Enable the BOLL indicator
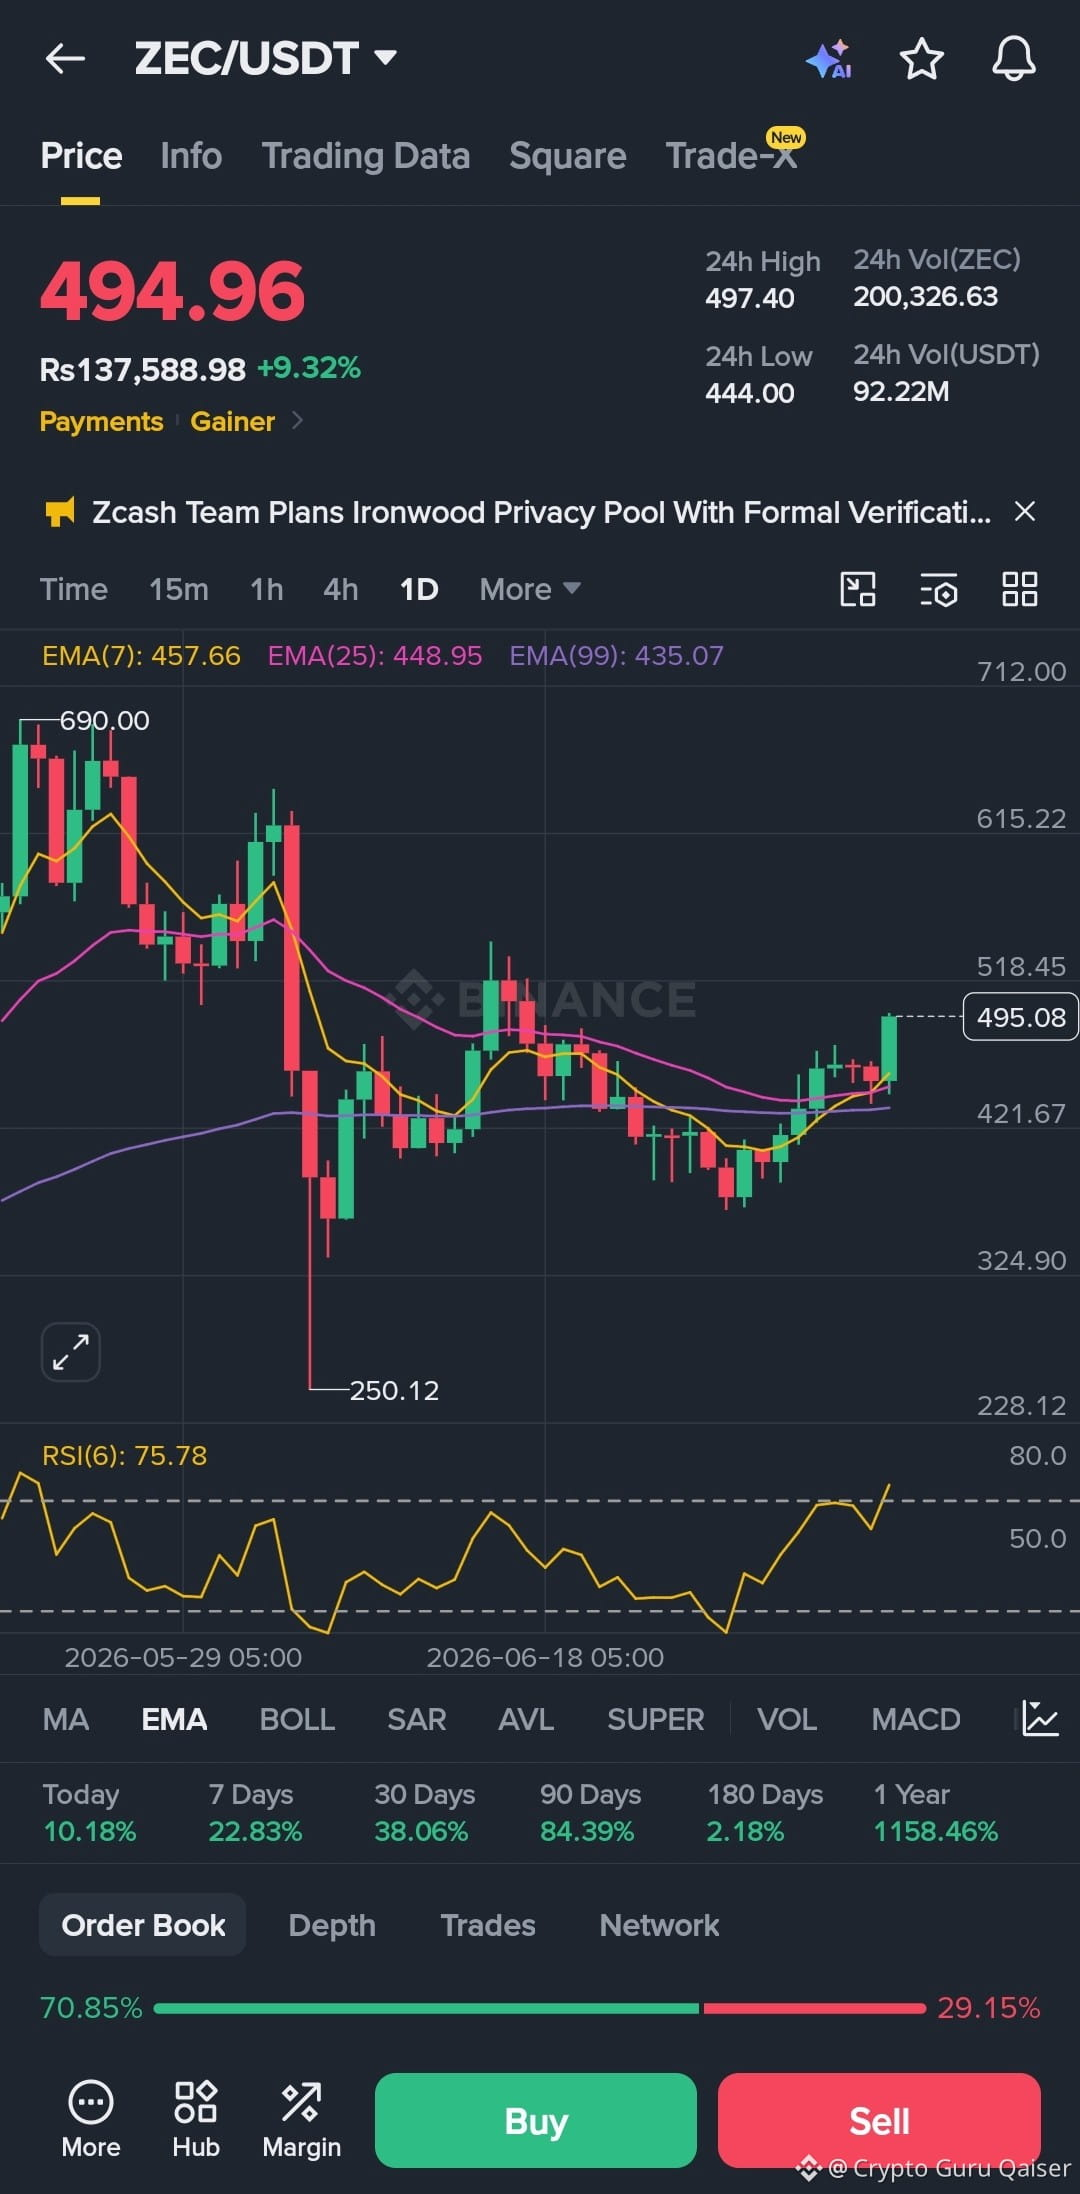Viewport: 1080px width, 2194px height. 297,1719
